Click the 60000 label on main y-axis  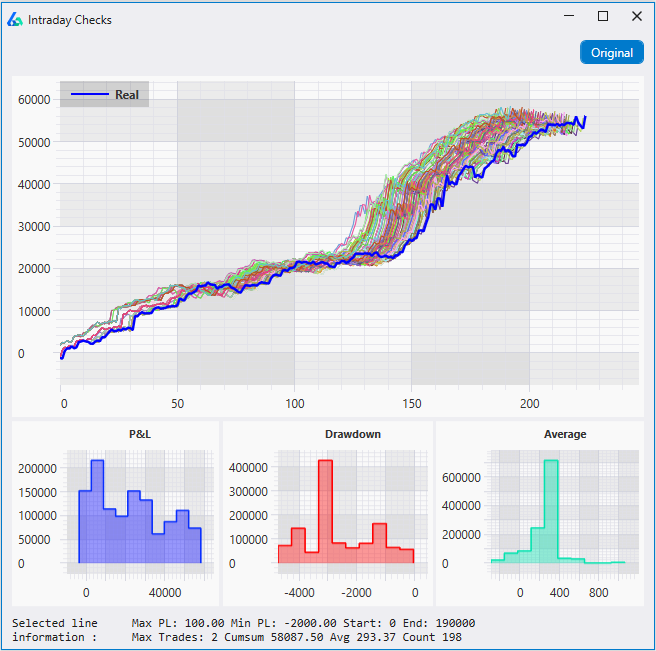click(34, 100)
